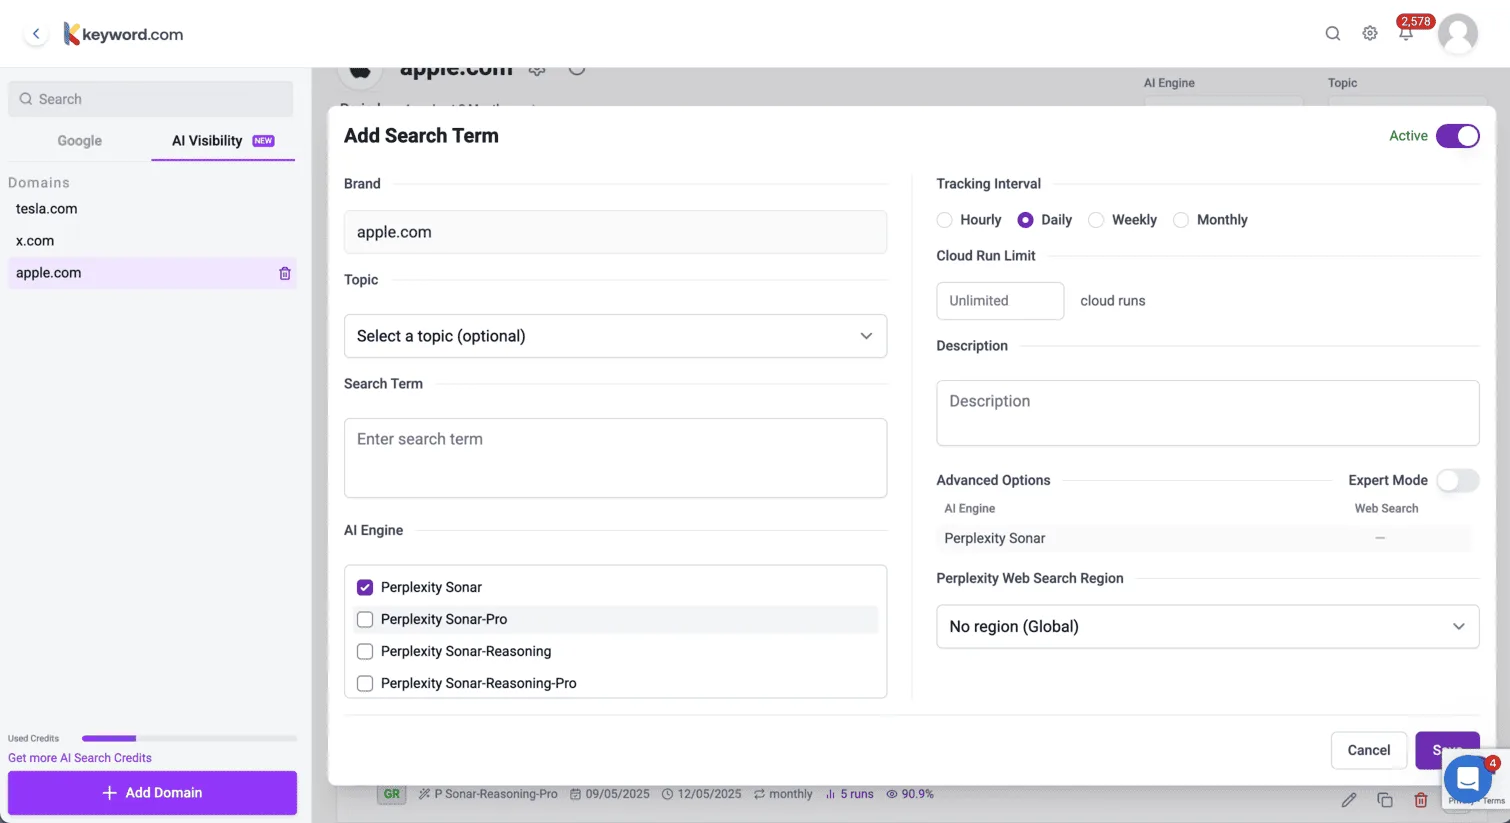This screenshot has width=1510, height=823.
Task: Enable Expert Mode
Action: pyautogui.click(x=1457, y=480)
